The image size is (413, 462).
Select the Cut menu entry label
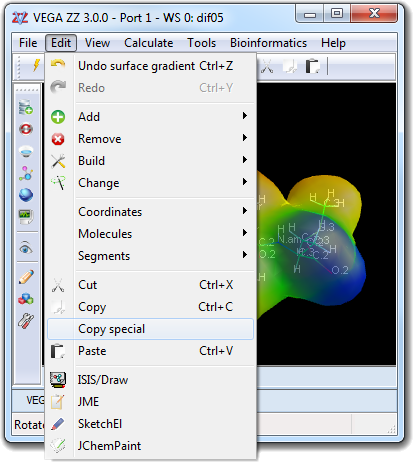(88, 285)
